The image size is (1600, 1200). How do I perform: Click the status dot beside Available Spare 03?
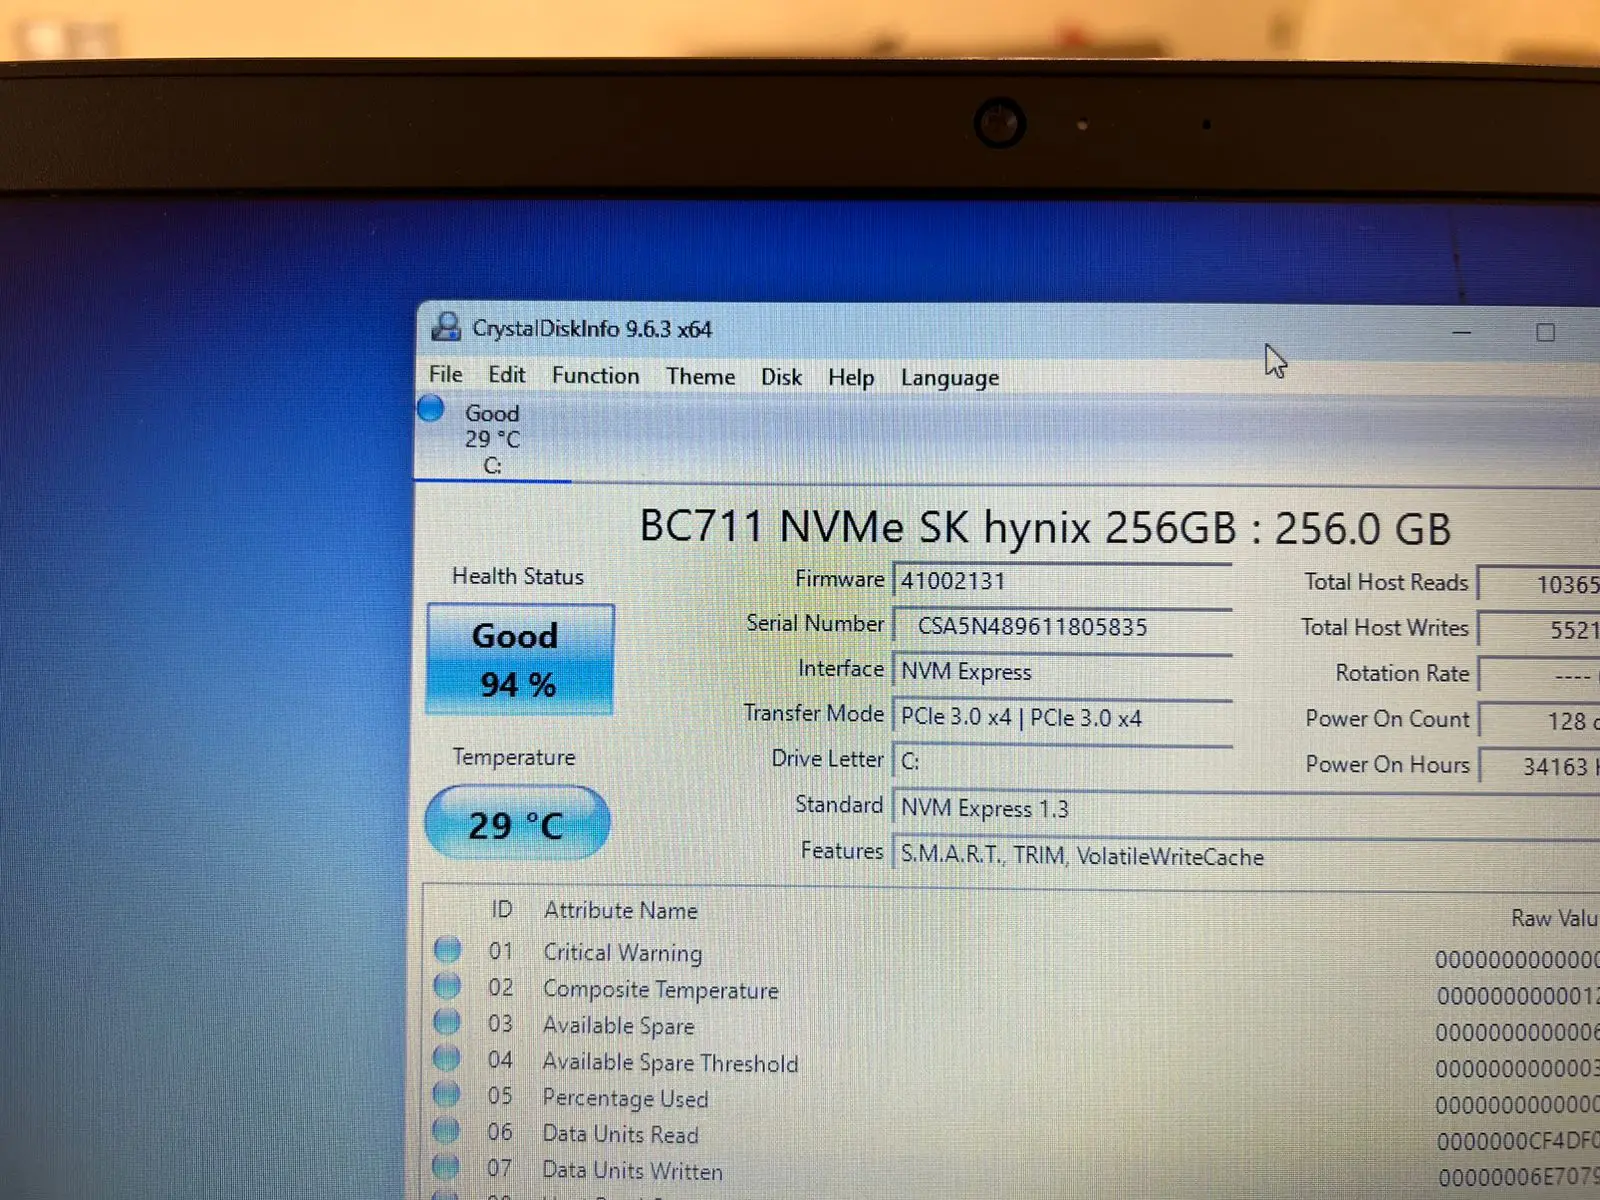447,1021
